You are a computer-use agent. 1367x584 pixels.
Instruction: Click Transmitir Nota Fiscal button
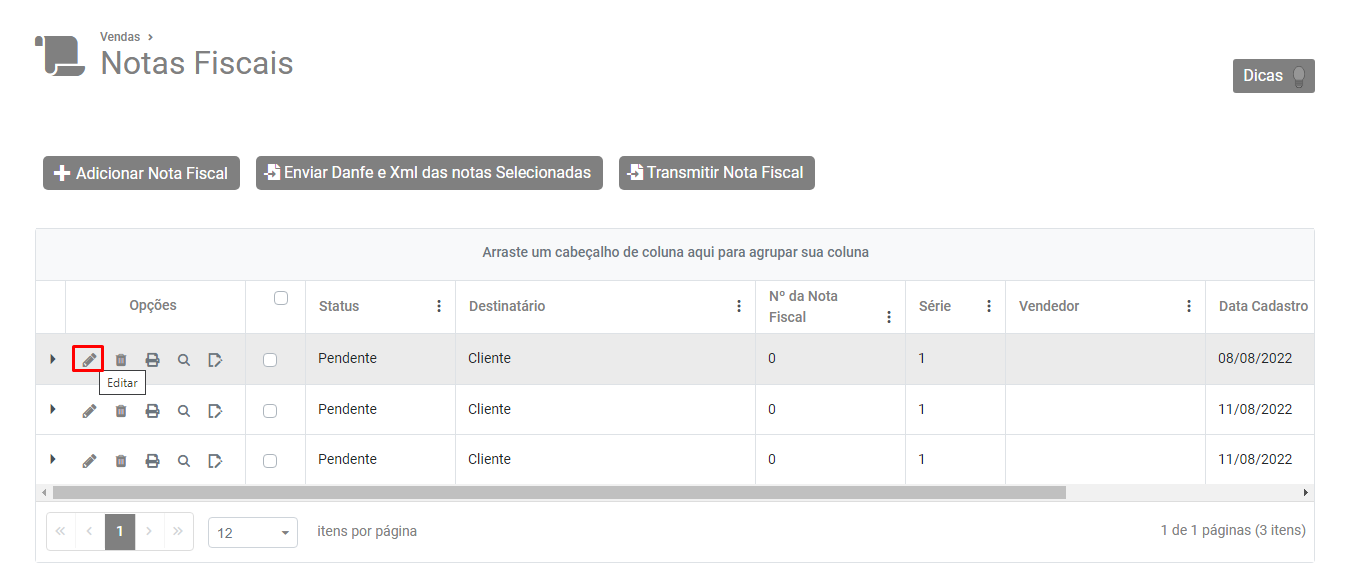pyautogui.click(x=716, y=173)
